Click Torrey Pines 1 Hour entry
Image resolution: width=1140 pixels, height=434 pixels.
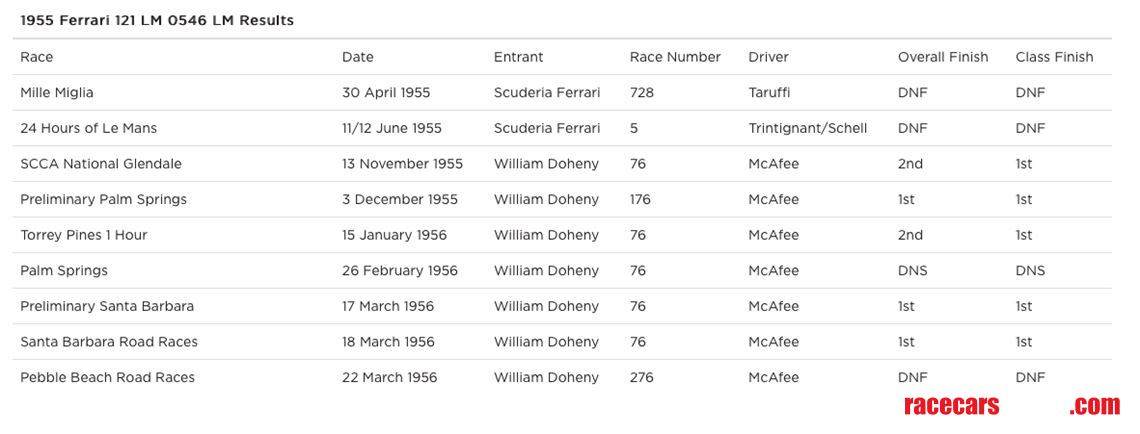pyautogui.click(x=84, y=235)
